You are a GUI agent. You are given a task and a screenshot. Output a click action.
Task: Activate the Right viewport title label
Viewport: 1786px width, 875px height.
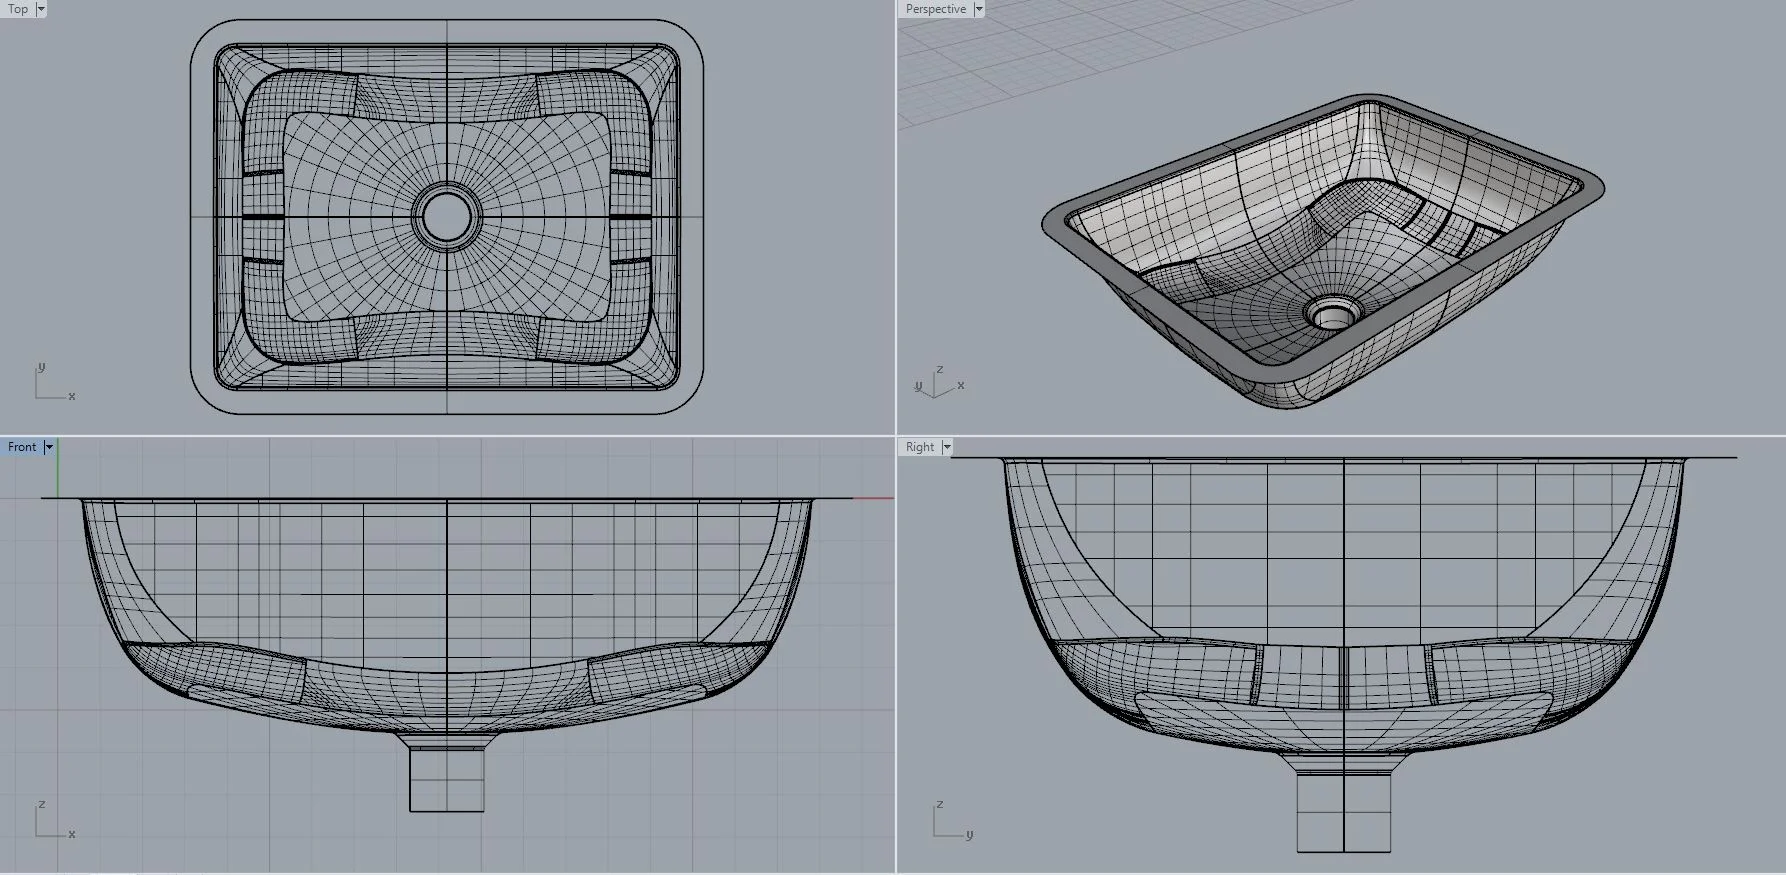coord(920,447)
